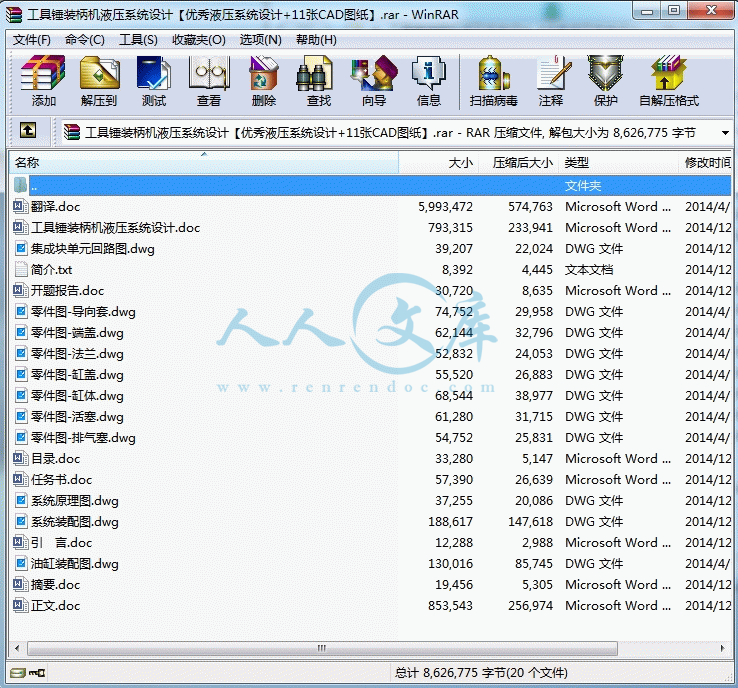Screen dimensions: 738x688
Task: Click the 文件夹 type cell in top row
Action: pos(583,185)
